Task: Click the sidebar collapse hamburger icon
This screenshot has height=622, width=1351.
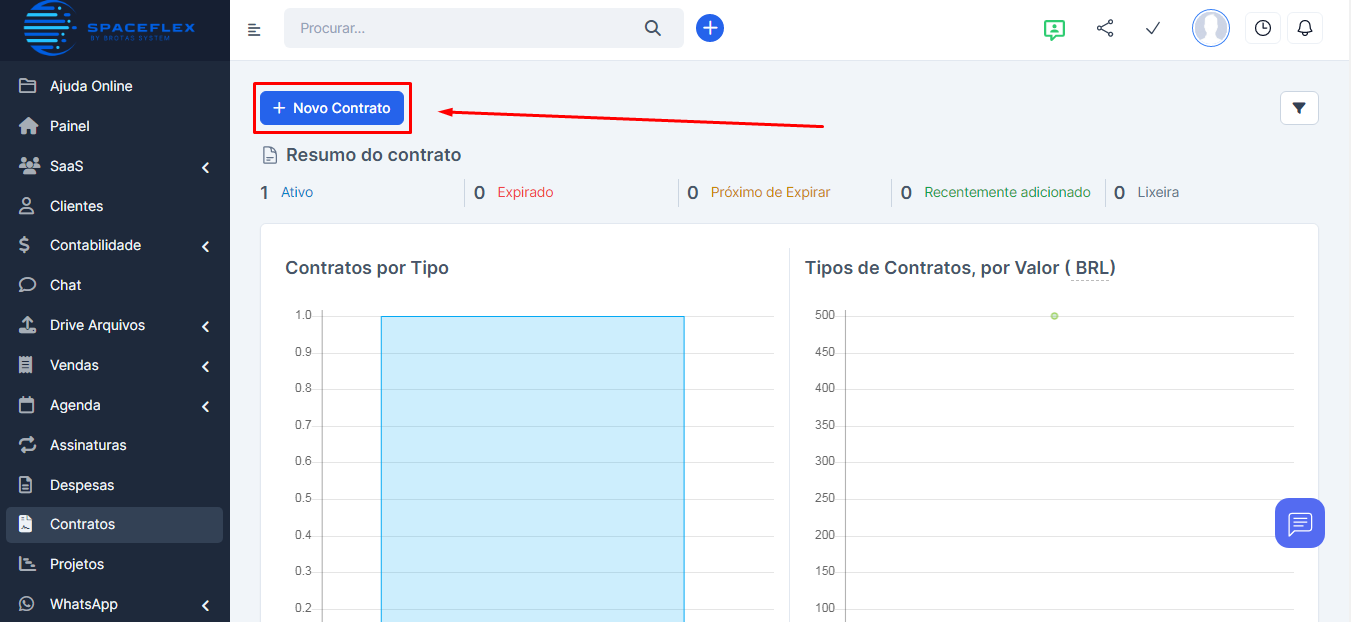Action: [254, 29]
